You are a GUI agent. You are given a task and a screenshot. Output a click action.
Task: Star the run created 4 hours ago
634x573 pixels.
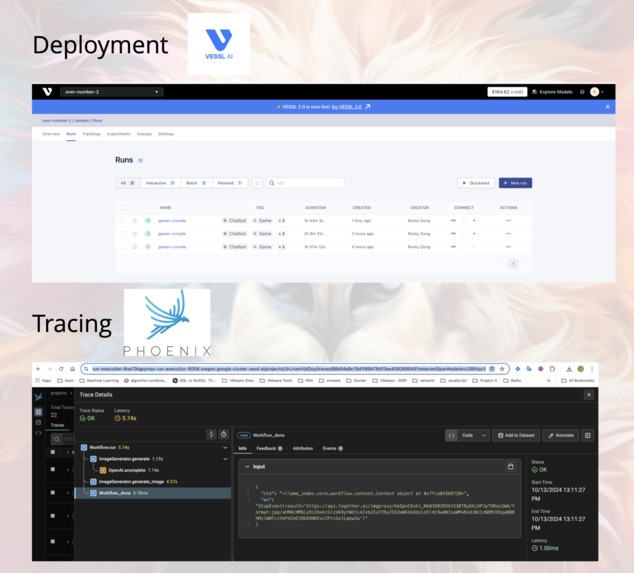tap(135, 247)
